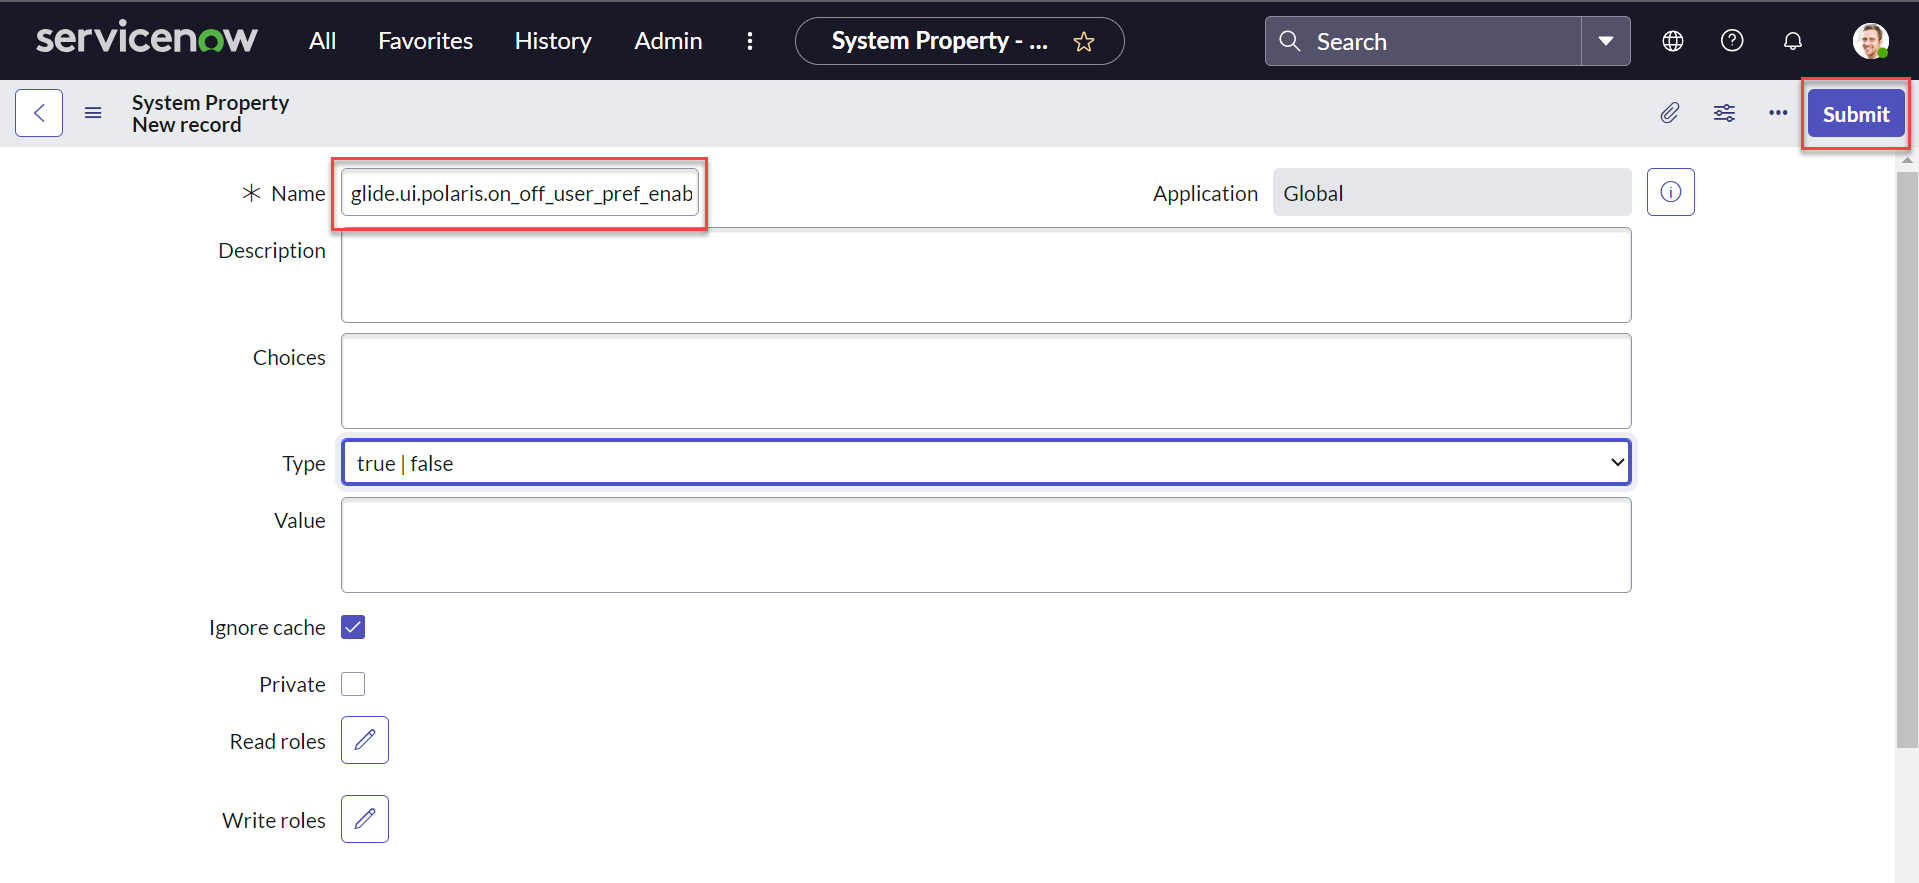The width and height of the screenshot is (1919, 883).
Task: Expand the header overflow menu dots
Action: pos(750,41)
